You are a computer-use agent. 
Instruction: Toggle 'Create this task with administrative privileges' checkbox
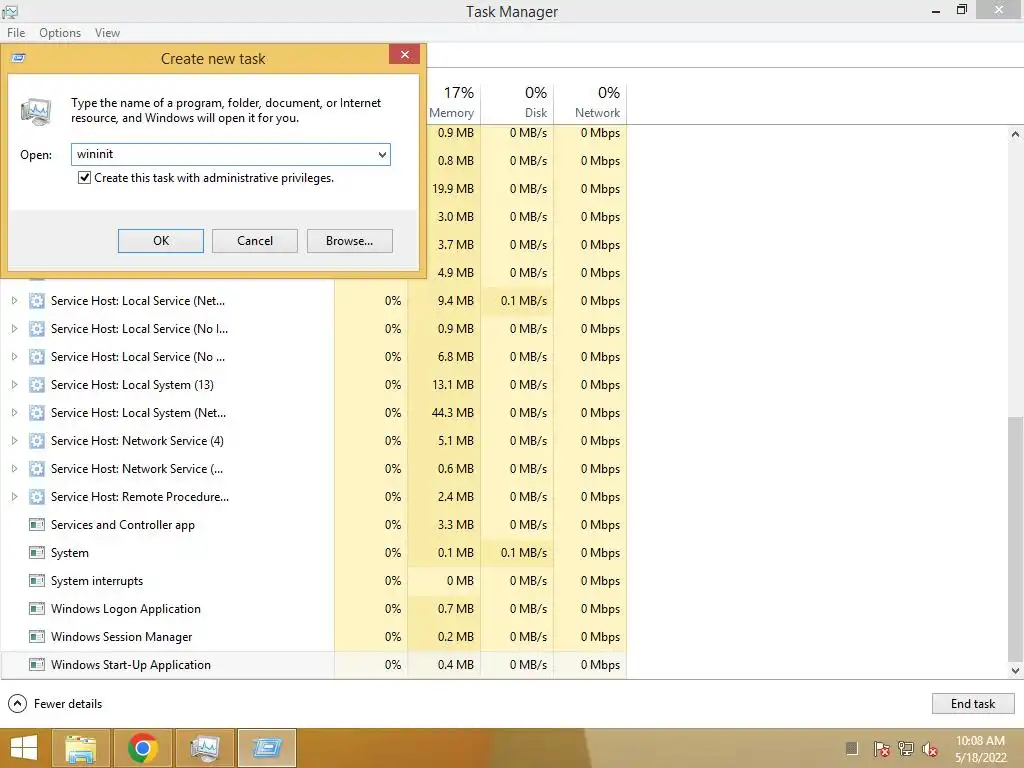[84, 178]
